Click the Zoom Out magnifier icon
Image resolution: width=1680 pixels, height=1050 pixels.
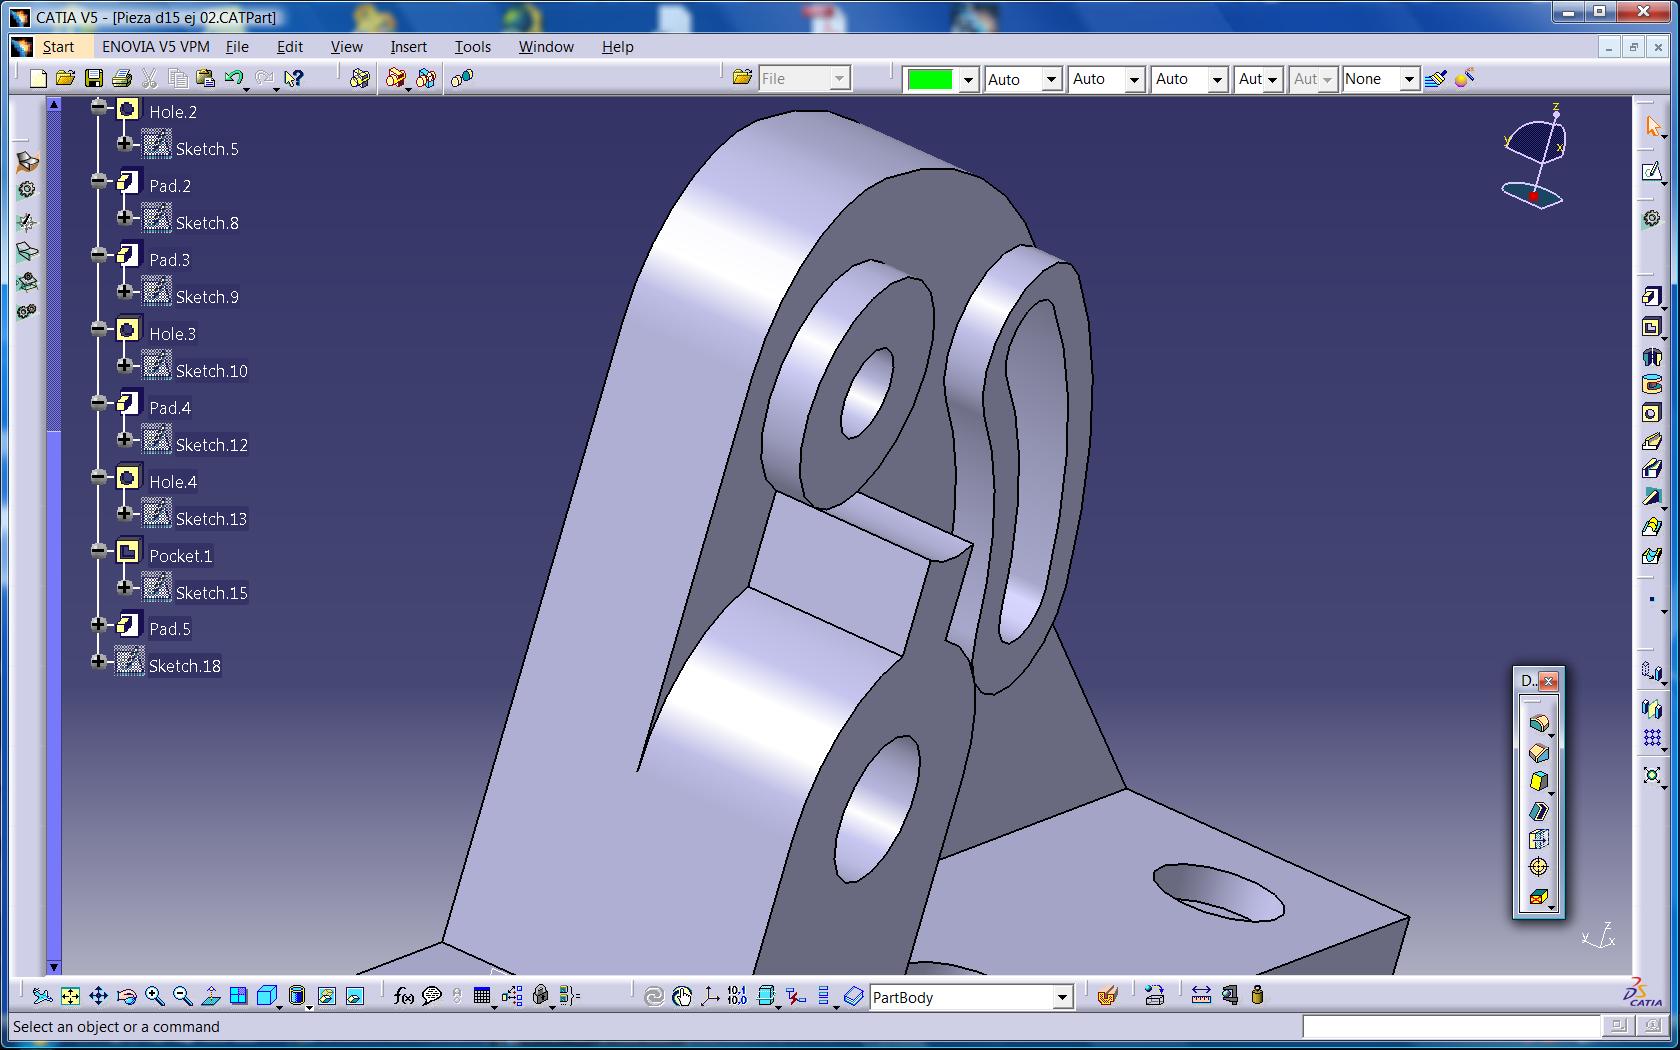click(182, 996)
